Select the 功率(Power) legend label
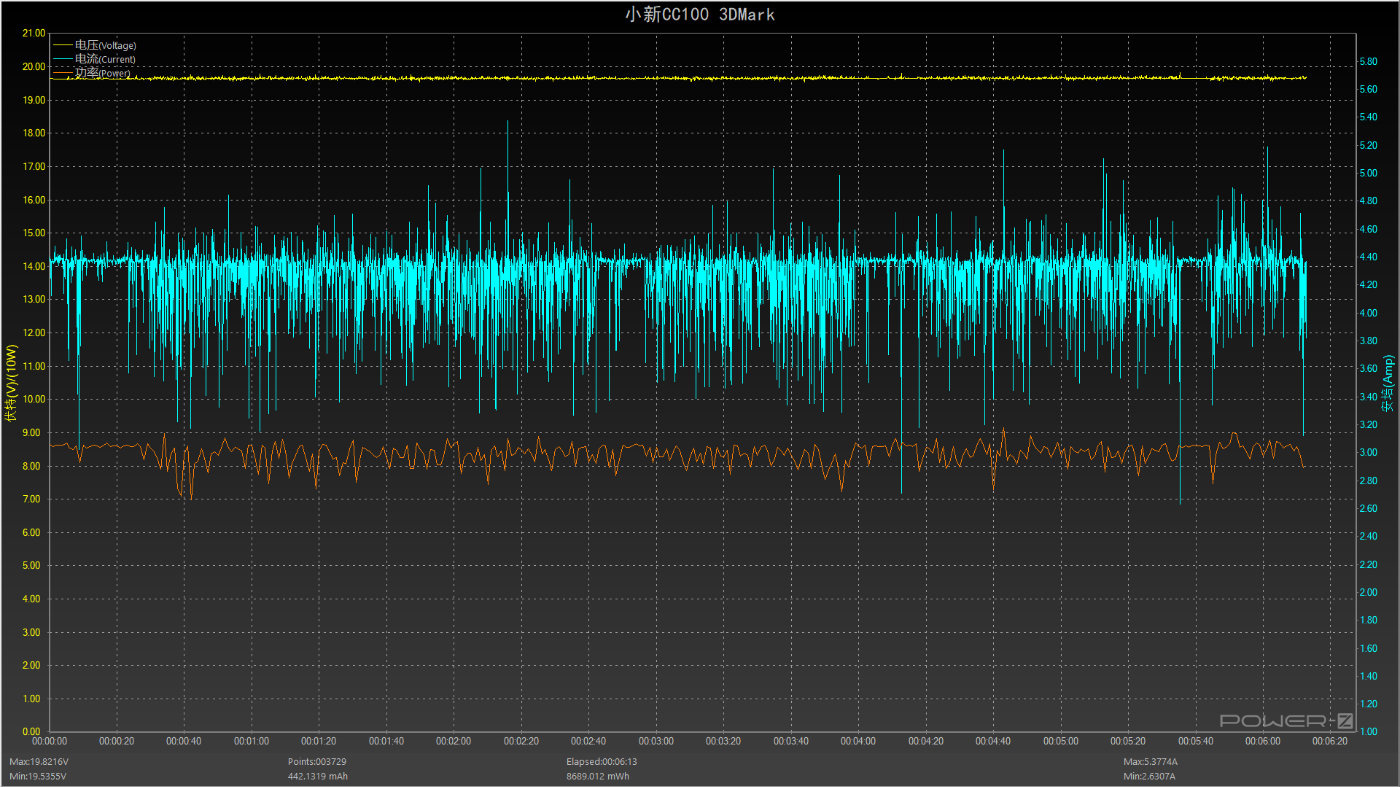The image size is (1400, 787). click(x=102, y=73)
